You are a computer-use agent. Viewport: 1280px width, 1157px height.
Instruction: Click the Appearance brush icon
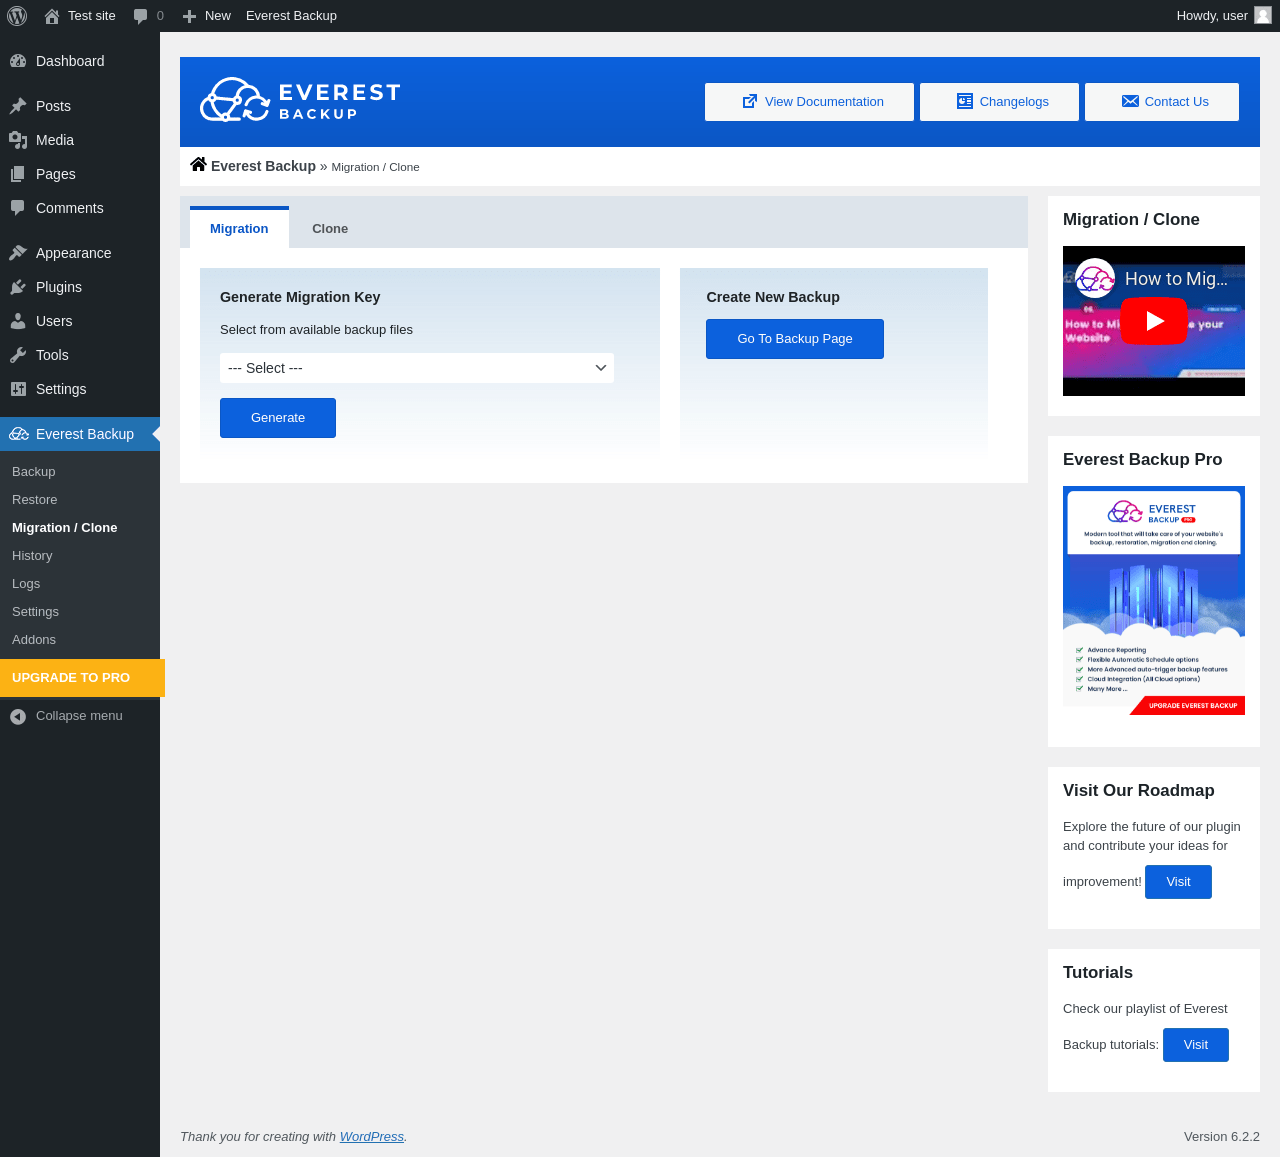tap(18, 253)
